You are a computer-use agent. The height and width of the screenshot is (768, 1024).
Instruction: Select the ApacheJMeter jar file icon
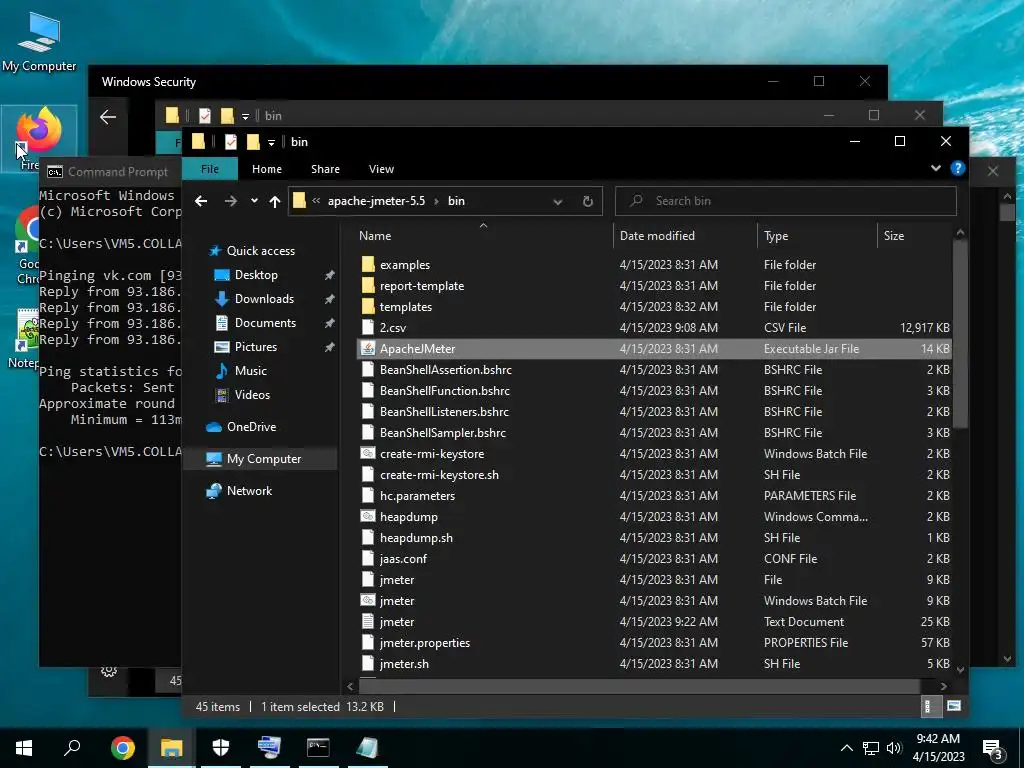coord(368,349)
